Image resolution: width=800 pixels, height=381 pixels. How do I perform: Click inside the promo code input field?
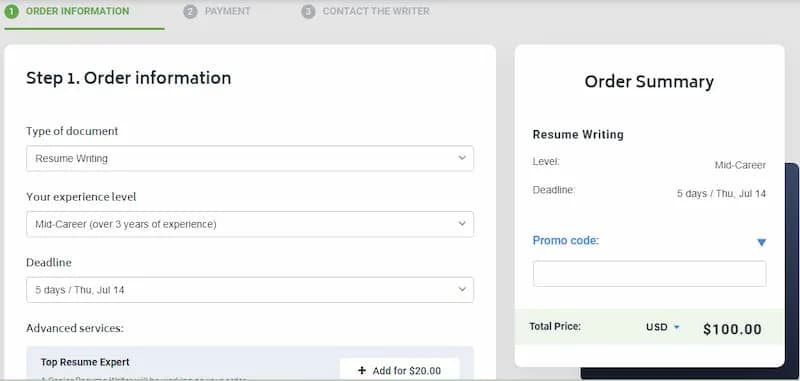[x=649, y=274]
